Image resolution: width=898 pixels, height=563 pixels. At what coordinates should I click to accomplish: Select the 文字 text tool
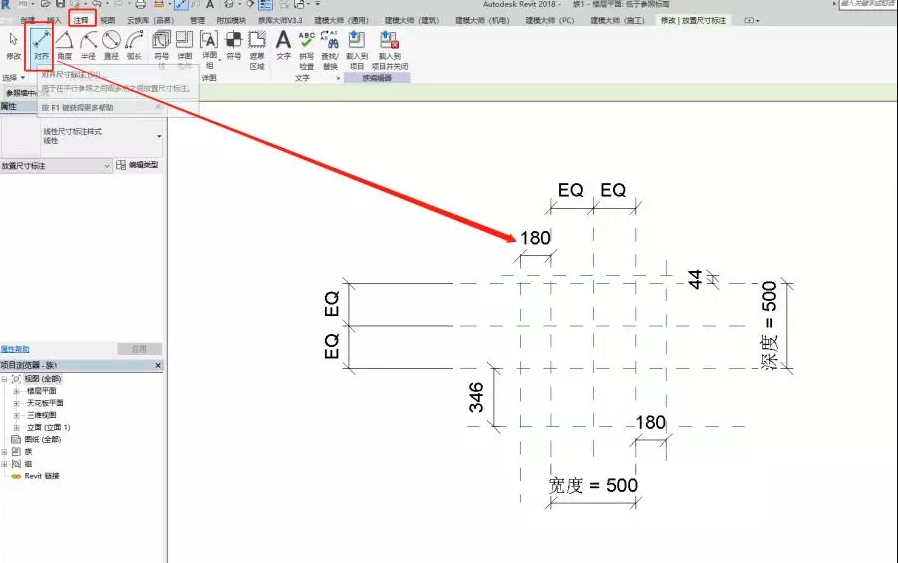[x=283, y=46]
